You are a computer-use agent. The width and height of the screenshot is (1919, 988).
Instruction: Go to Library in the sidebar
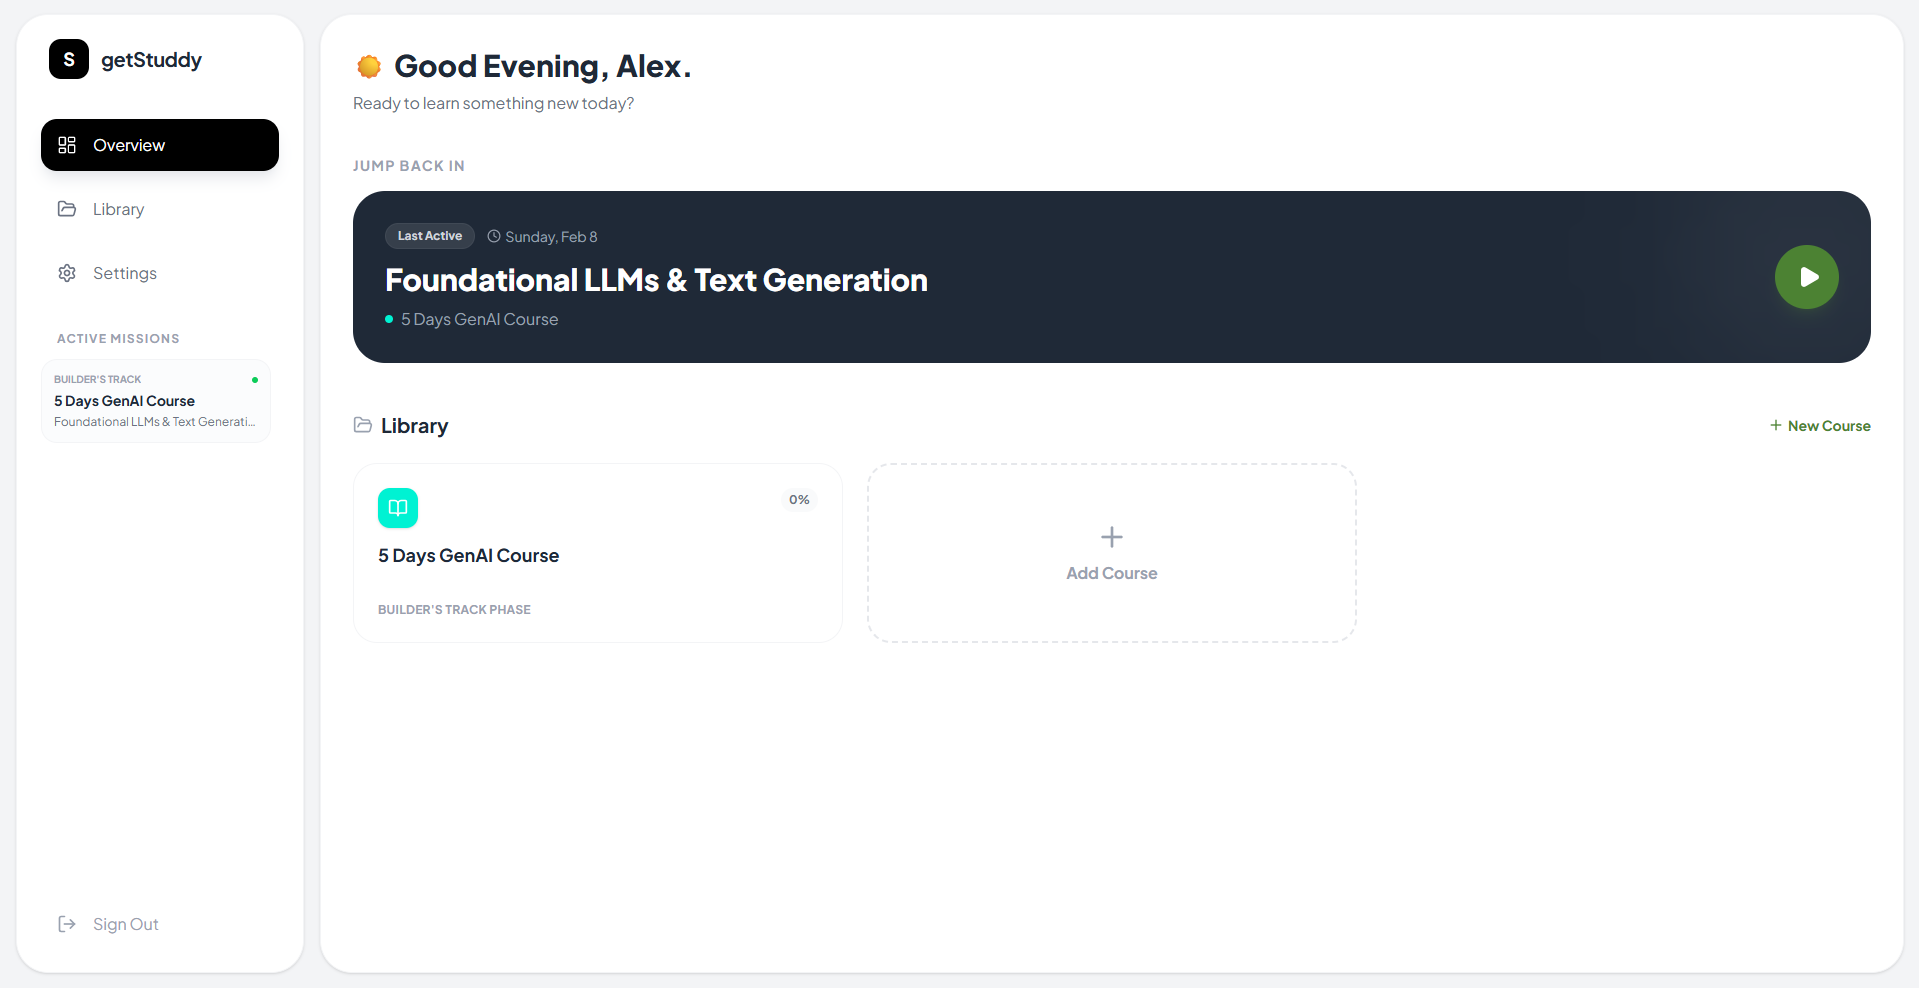click(x=118, y=209)
